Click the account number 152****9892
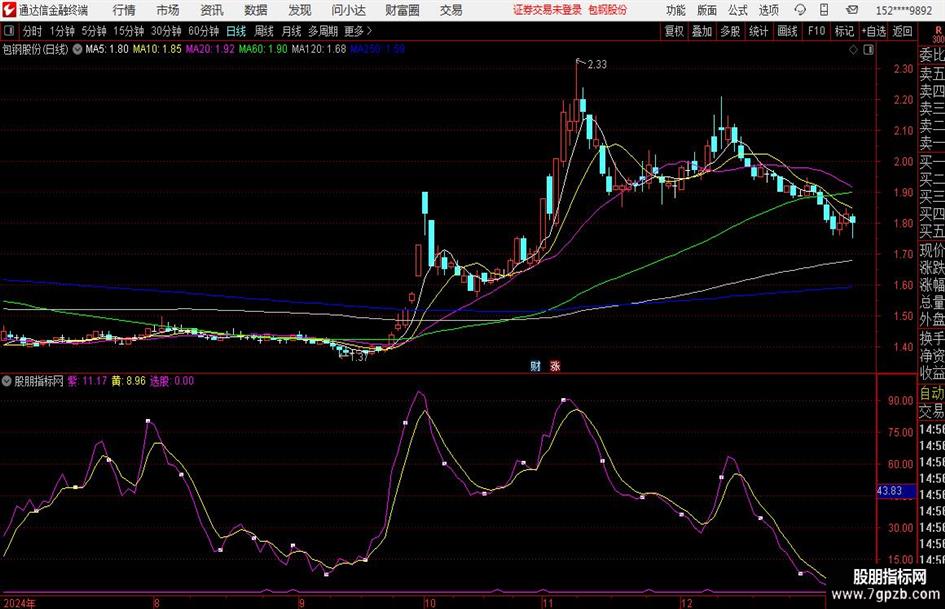Viewport: 945px width, 609px height. 903,10
